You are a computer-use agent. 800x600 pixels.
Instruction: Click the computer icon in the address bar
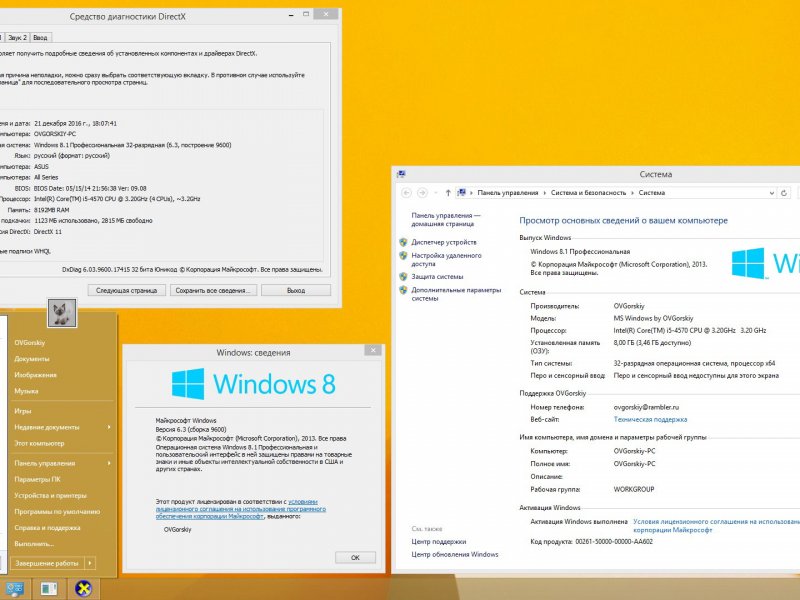coord(461,192)
